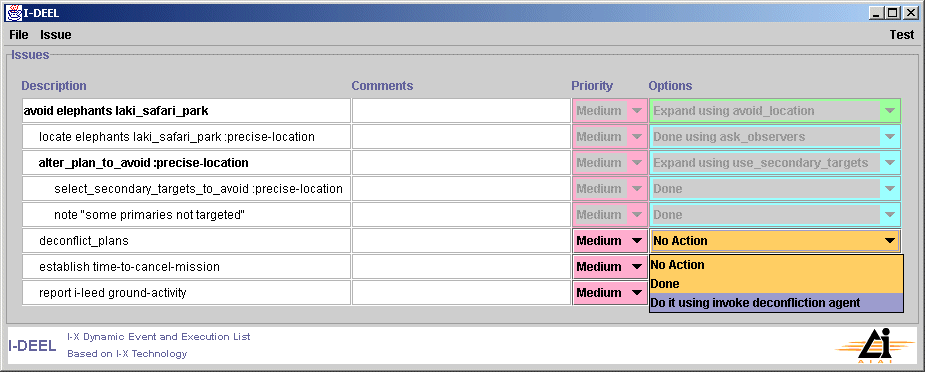
Task: Open Options dropdown 'Expand using avoid_location'
Action: 775,111
